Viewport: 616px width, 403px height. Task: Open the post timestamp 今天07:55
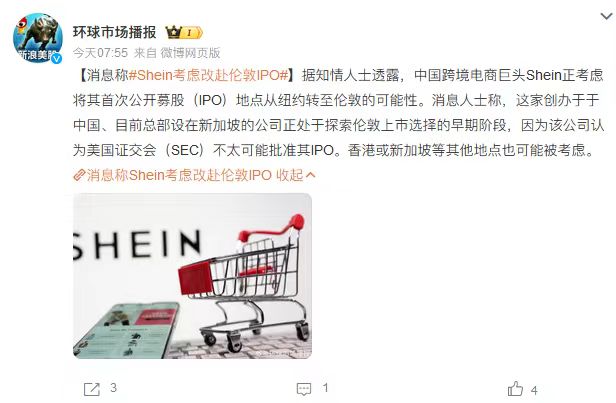pyautogui.click(x=101, y=53)
